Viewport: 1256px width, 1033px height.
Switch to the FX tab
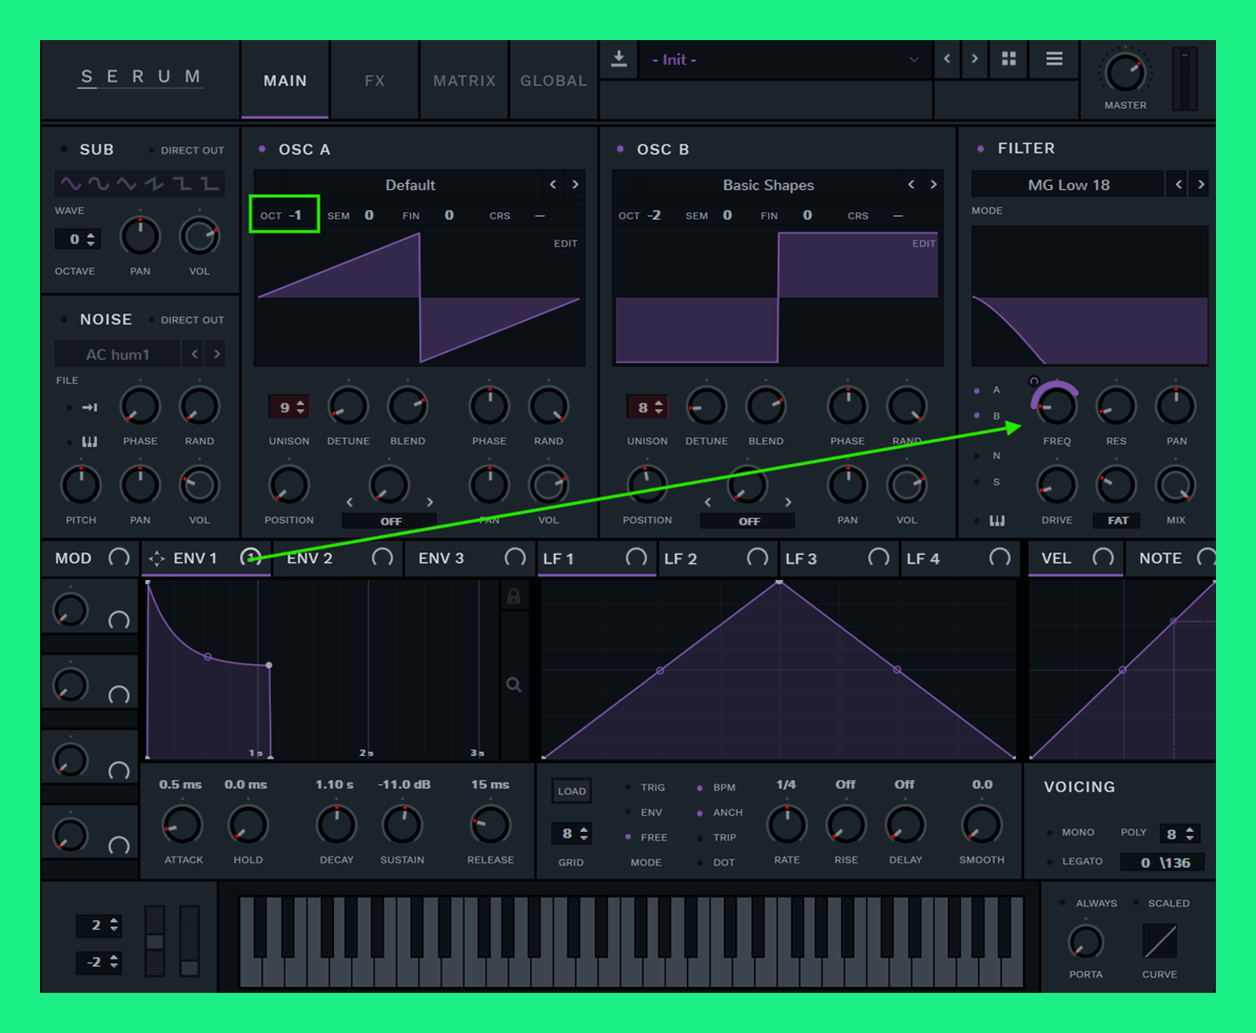pos(374,81)
